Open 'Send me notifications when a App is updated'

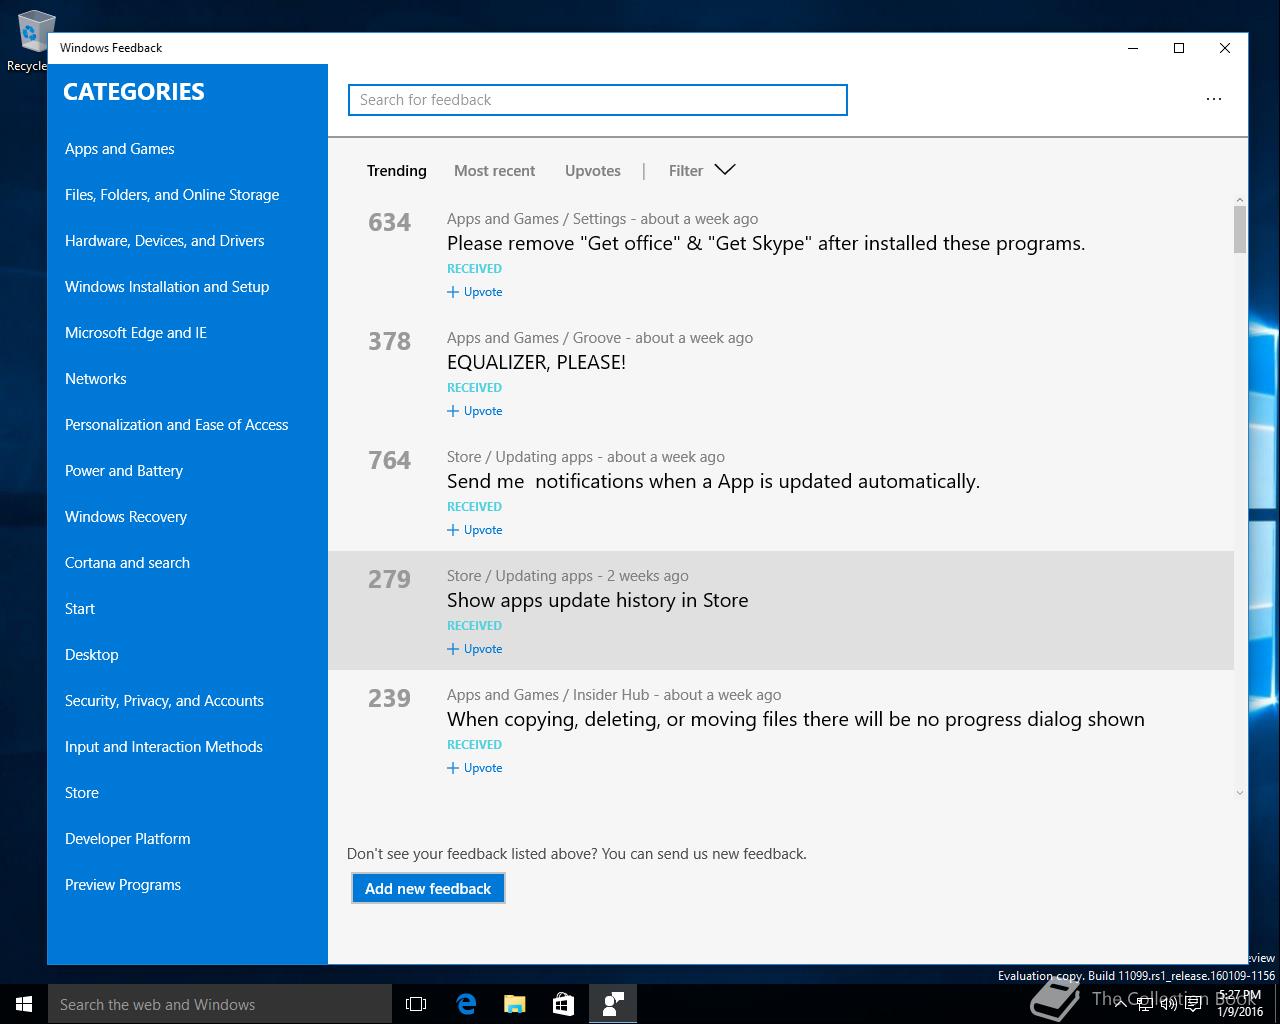(x=713, y=481)
